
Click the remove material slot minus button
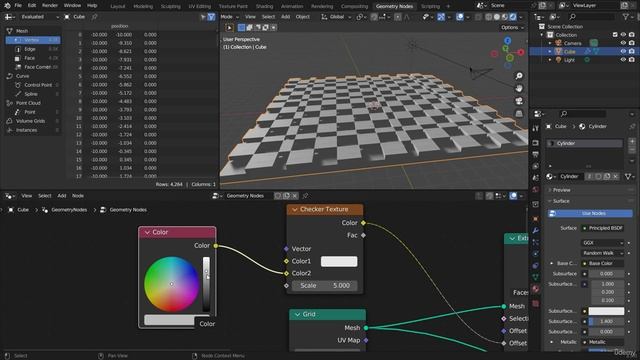[x=632, y=150]
